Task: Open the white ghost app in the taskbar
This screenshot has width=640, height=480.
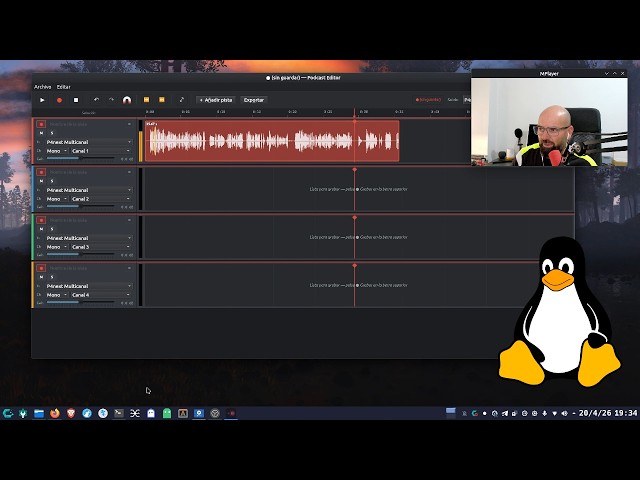Action: tap(151, 413)
